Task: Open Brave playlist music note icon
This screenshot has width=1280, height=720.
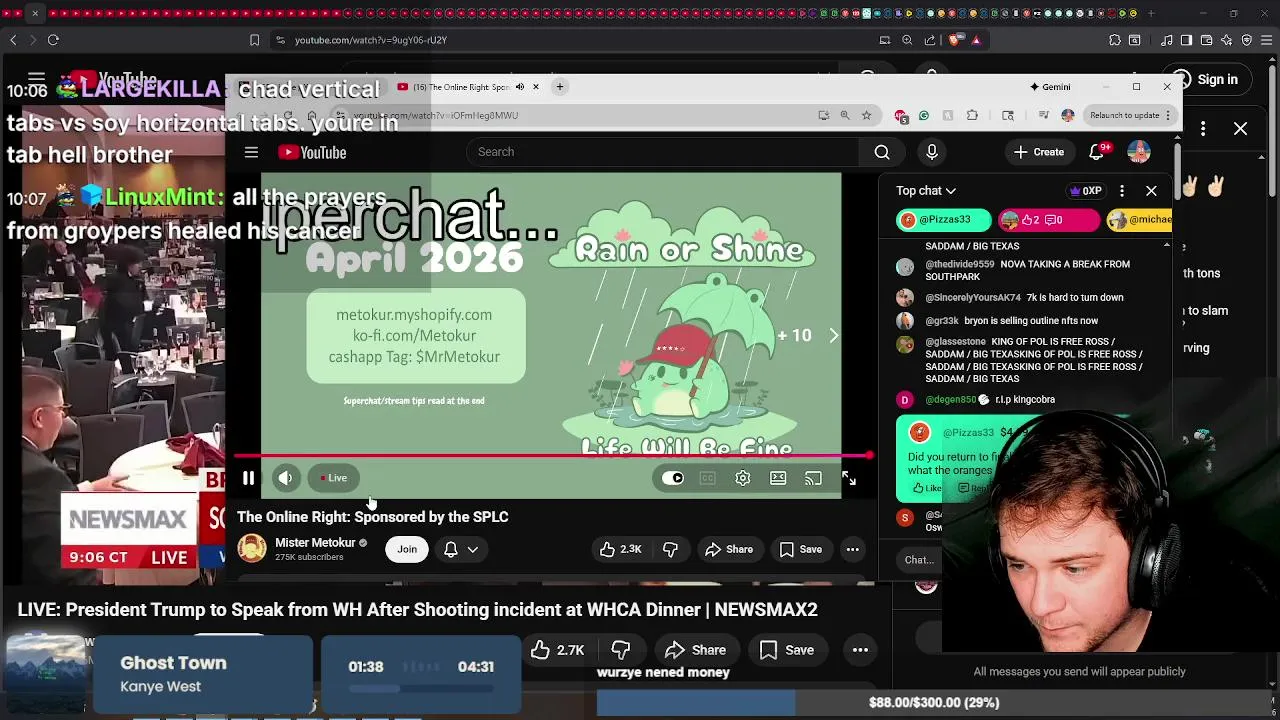Action: pyautogui.click(x=1167, y=40)
